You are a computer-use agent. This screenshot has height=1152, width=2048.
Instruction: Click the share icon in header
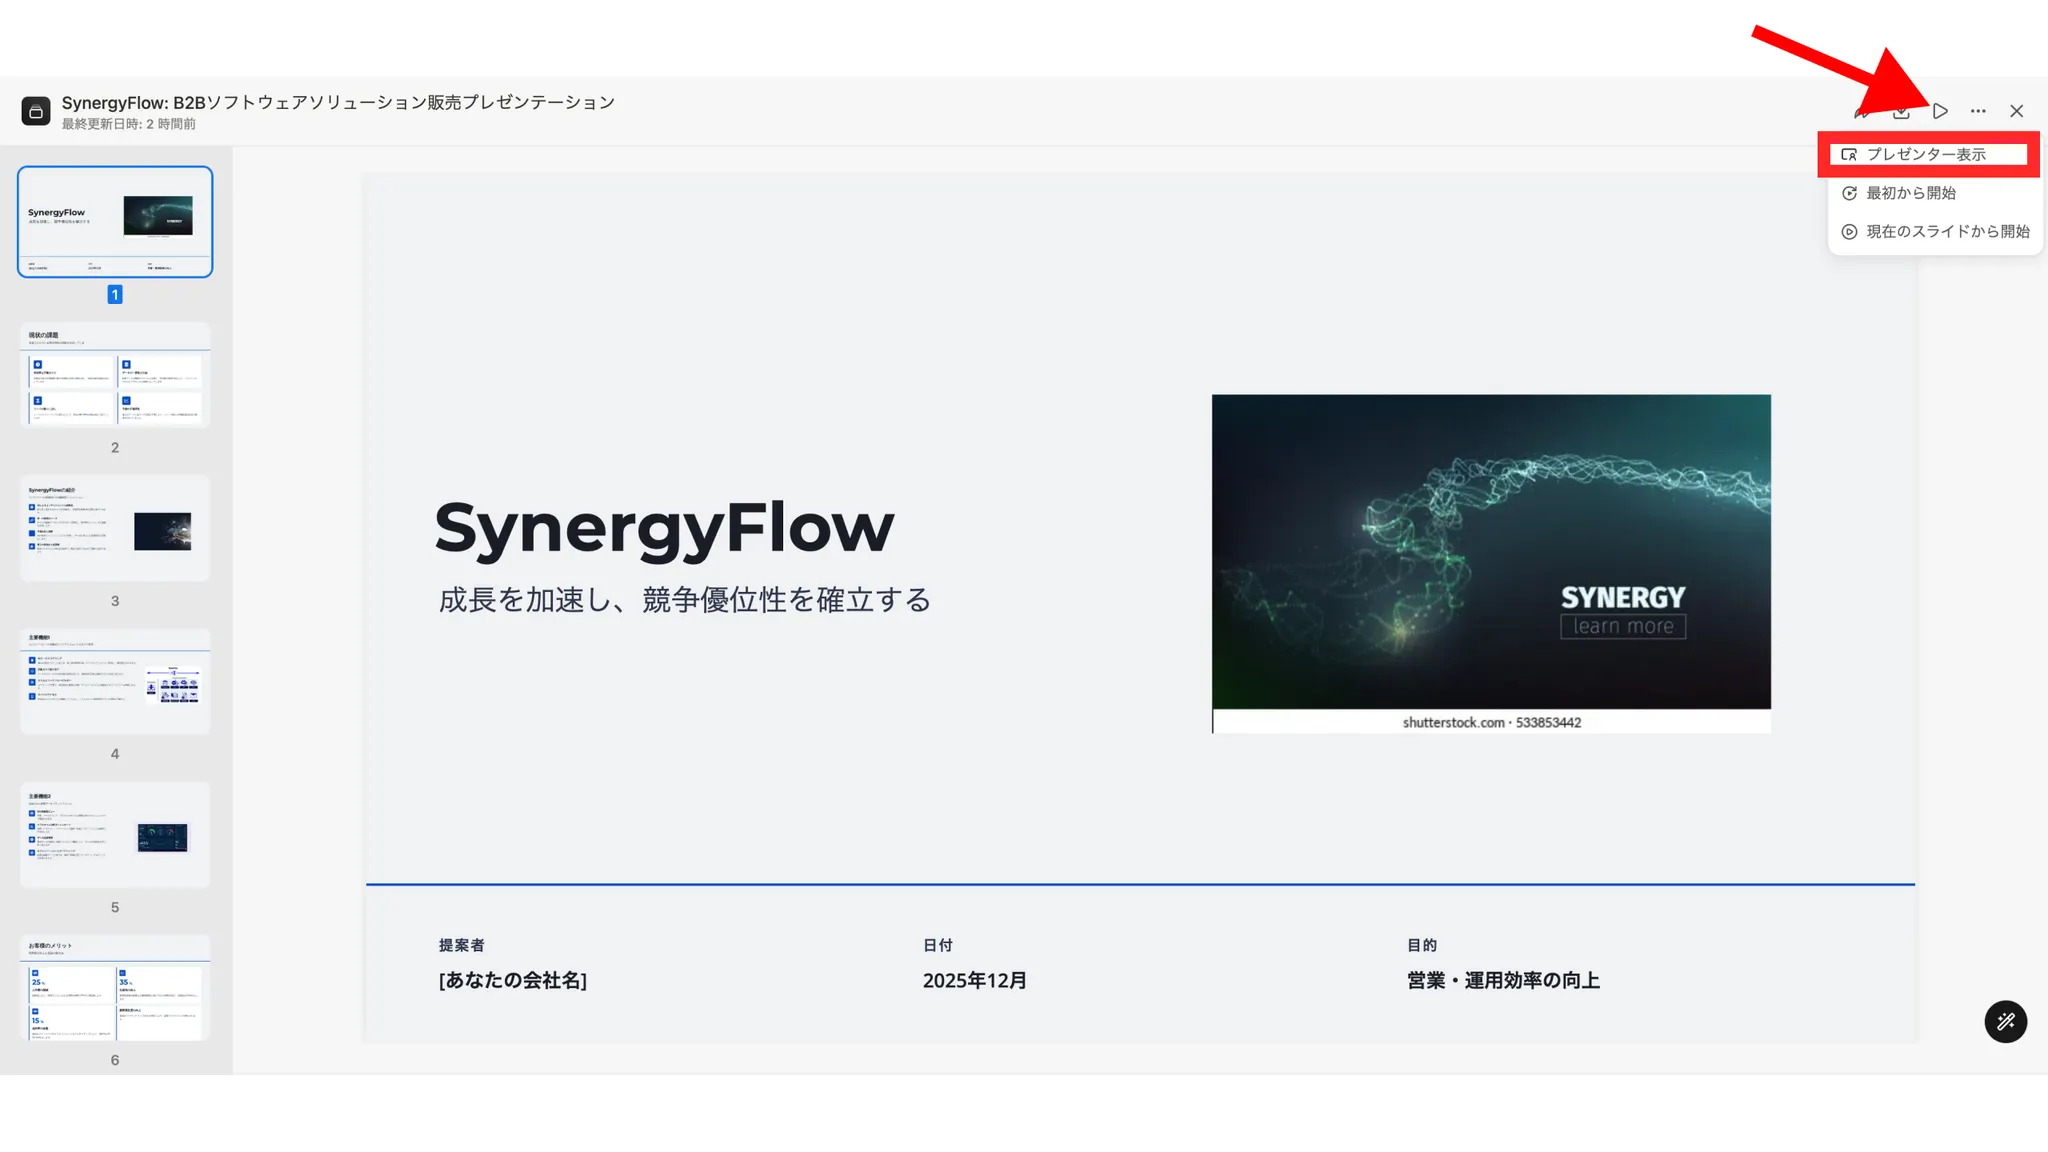pyautogui.click(x=1862, y=111)
